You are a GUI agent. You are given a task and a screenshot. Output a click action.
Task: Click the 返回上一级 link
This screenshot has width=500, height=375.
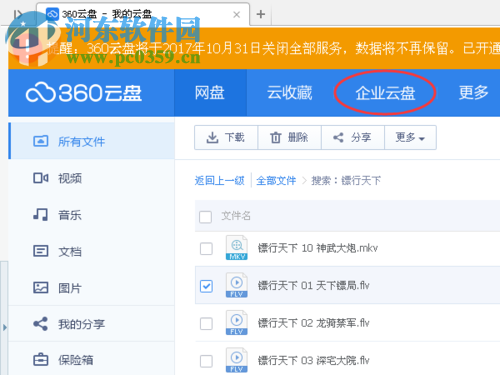(219, 181)
